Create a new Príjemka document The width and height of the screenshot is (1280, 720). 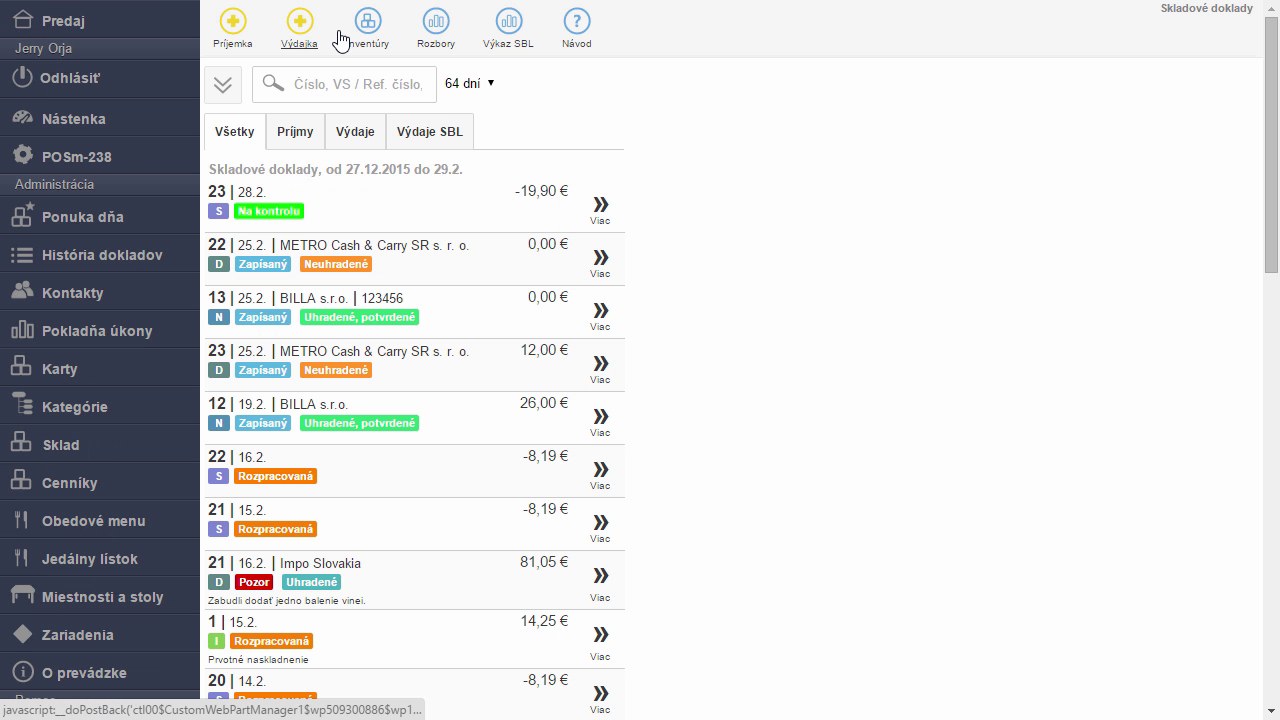(x=232, y=28)
